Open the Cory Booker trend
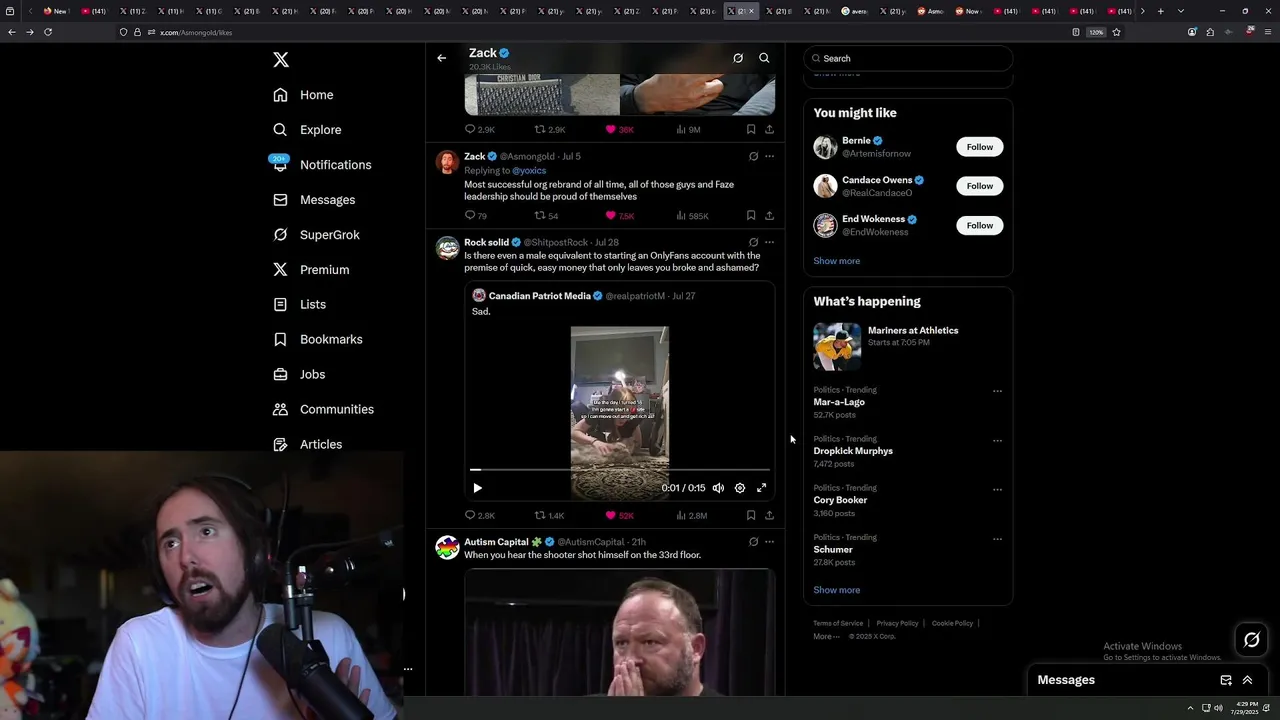Viewport: 1280px width, 720px height. [840, 500]
